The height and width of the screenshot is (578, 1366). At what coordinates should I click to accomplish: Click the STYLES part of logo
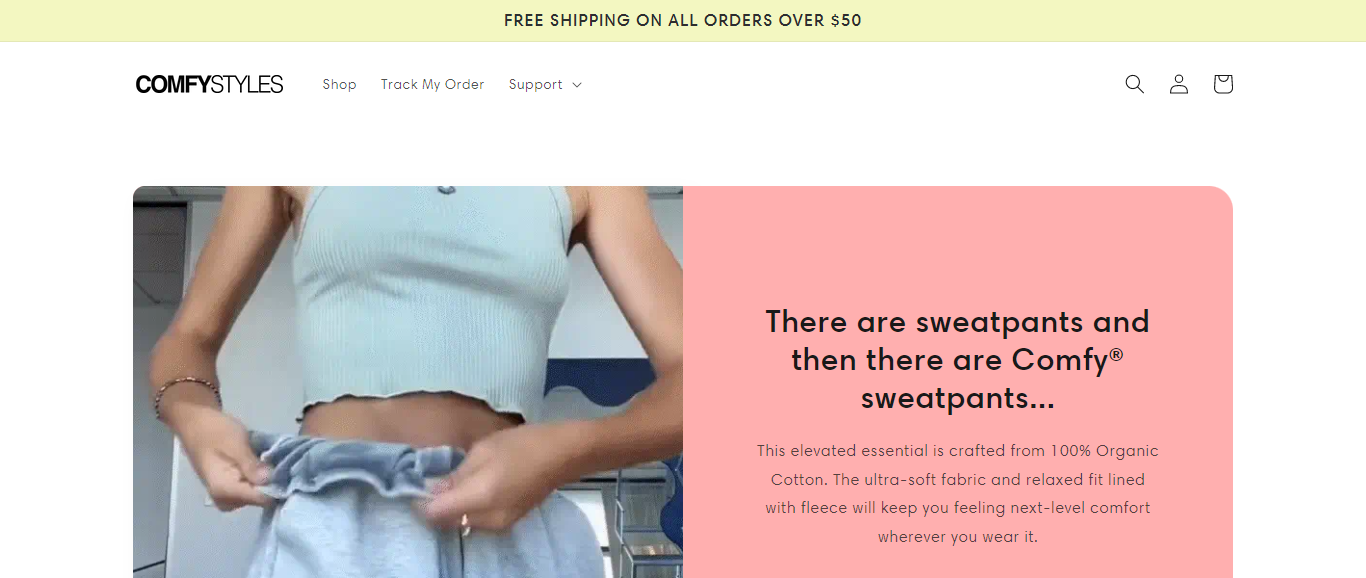tap(248, 85)
